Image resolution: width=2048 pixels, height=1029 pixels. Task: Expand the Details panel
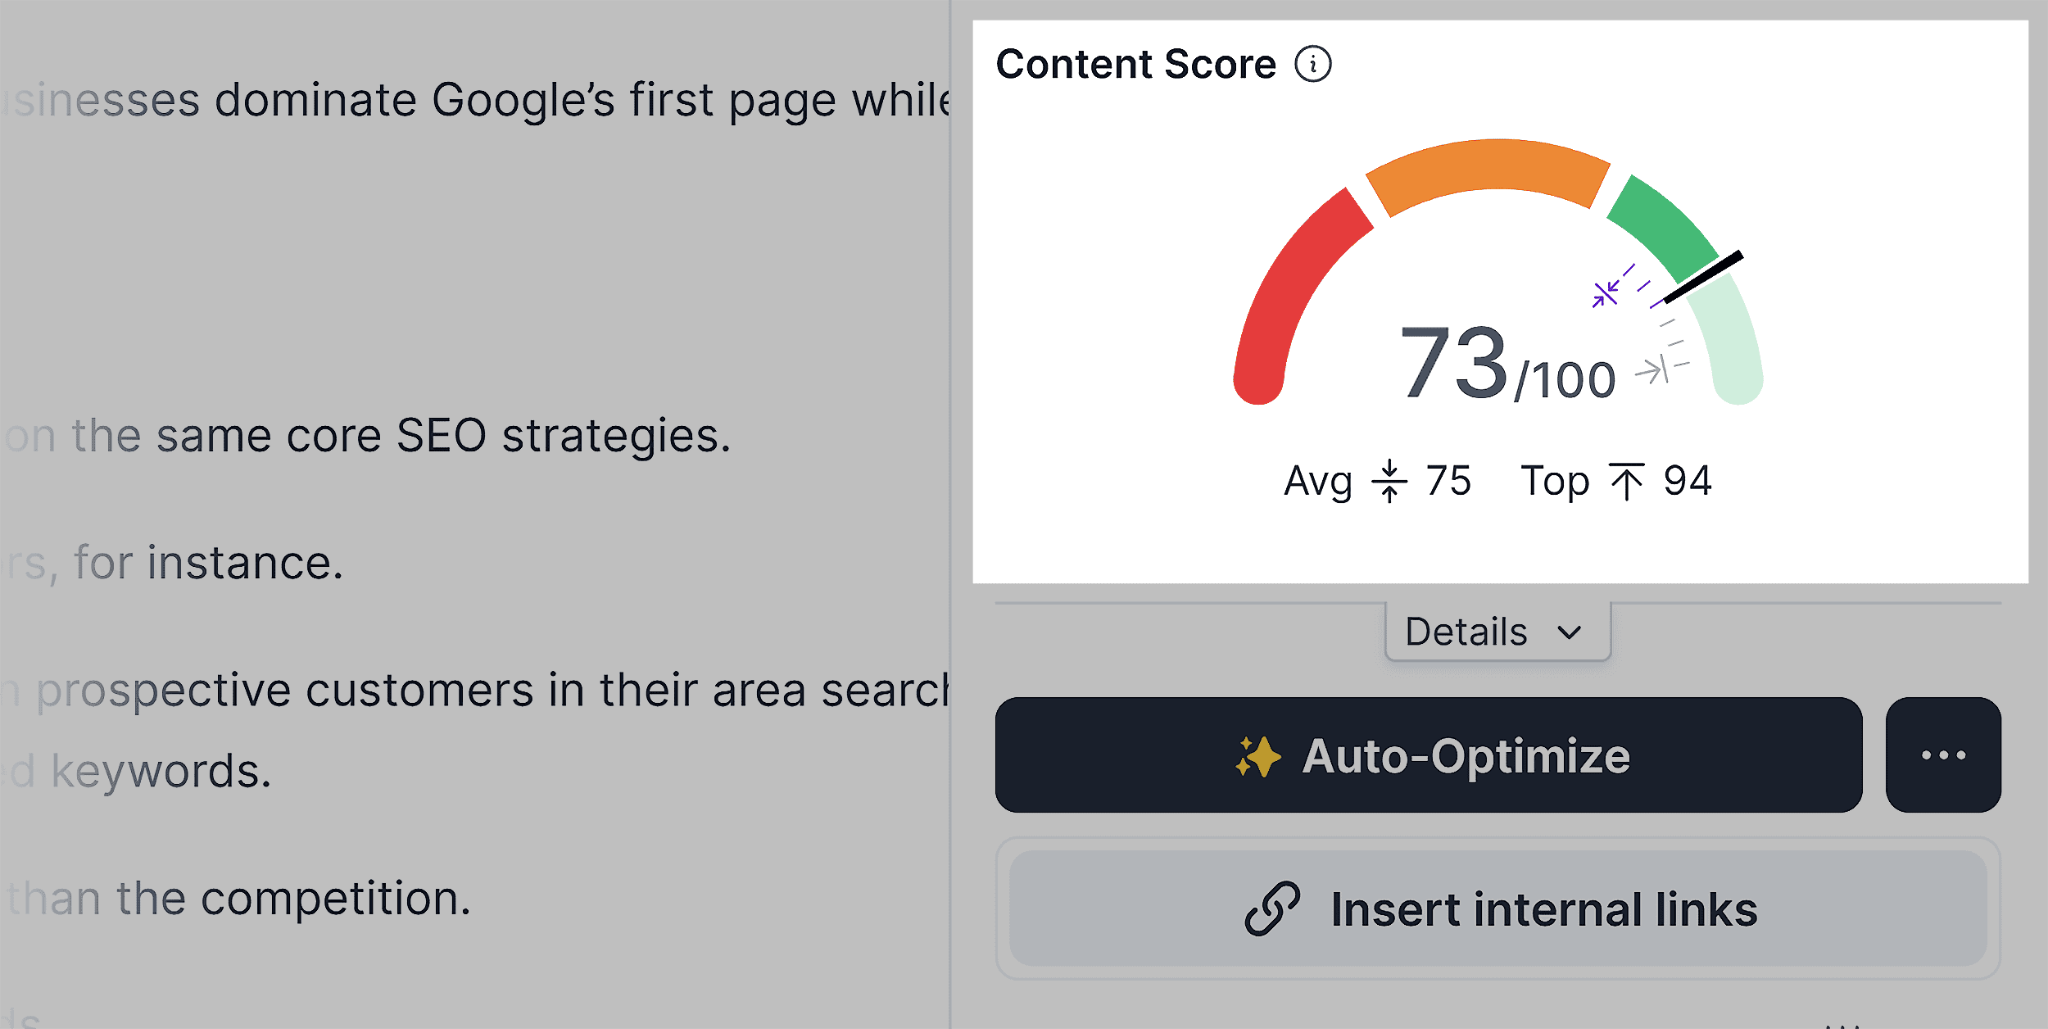pyautogui.click(x=1495, y=631)
